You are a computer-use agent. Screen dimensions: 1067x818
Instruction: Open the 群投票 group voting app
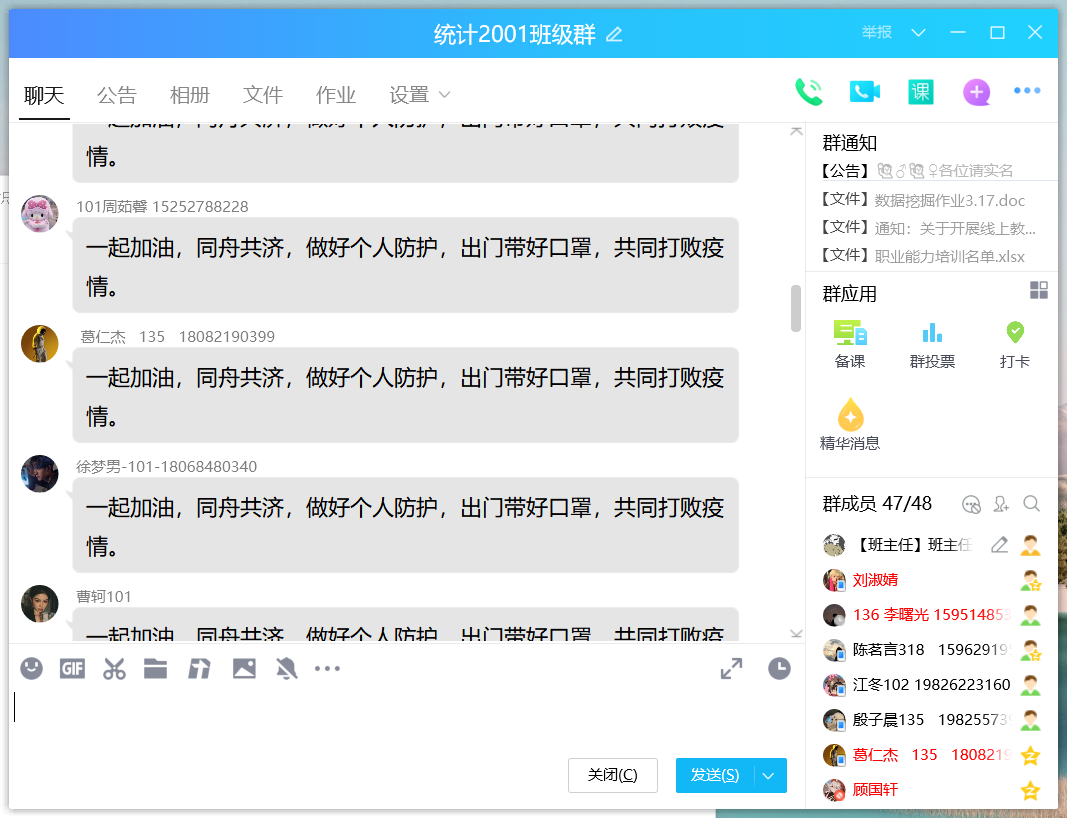[x=932, y=345]
